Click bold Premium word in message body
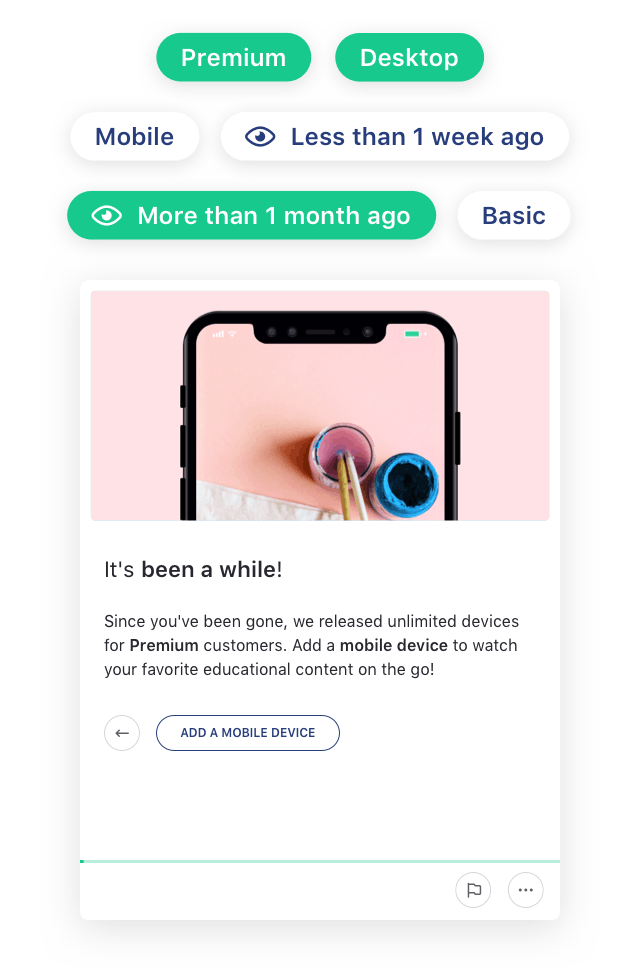Image resolution: width=640 pixels, height=968 pixels. point(164,645)
